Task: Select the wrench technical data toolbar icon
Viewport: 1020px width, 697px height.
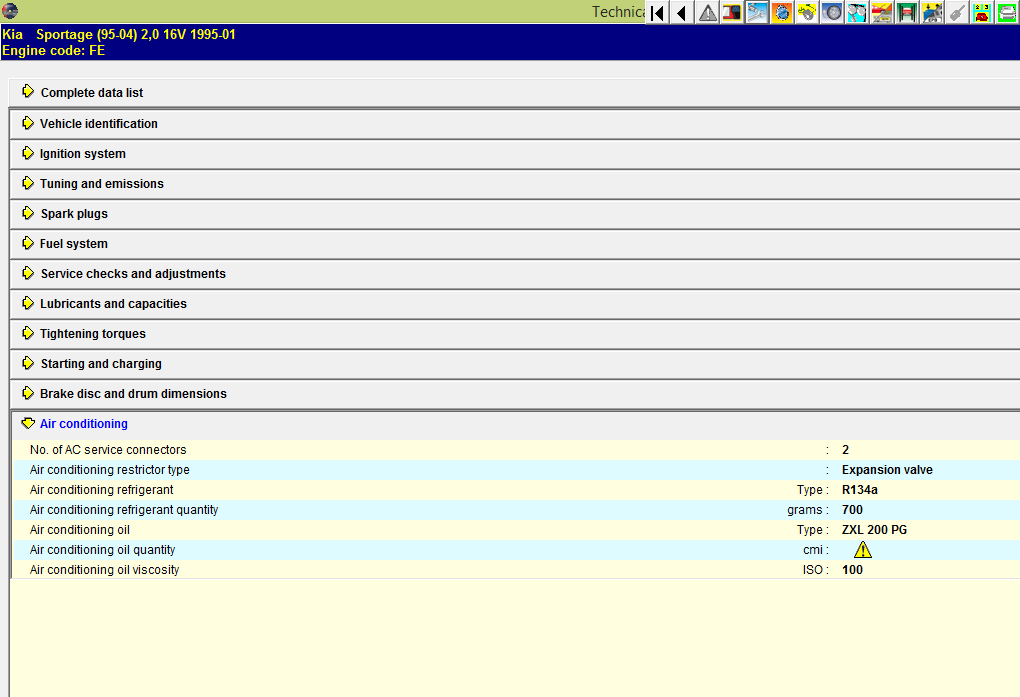Action: point(757,12)
